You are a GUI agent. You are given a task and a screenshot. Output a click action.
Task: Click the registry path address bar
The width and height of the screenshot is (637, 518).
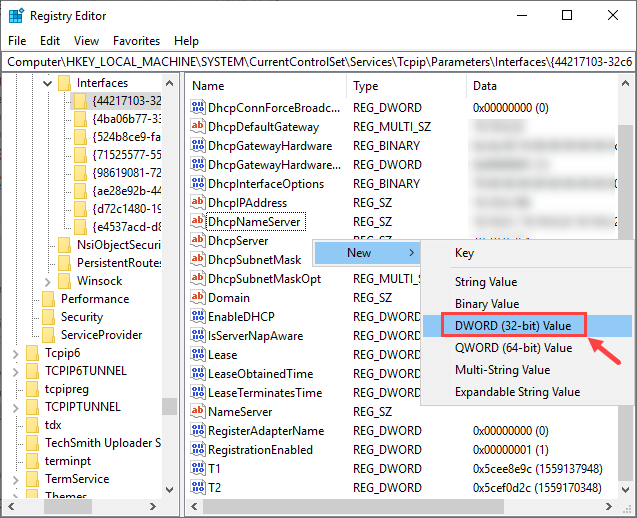click(318, 62)
